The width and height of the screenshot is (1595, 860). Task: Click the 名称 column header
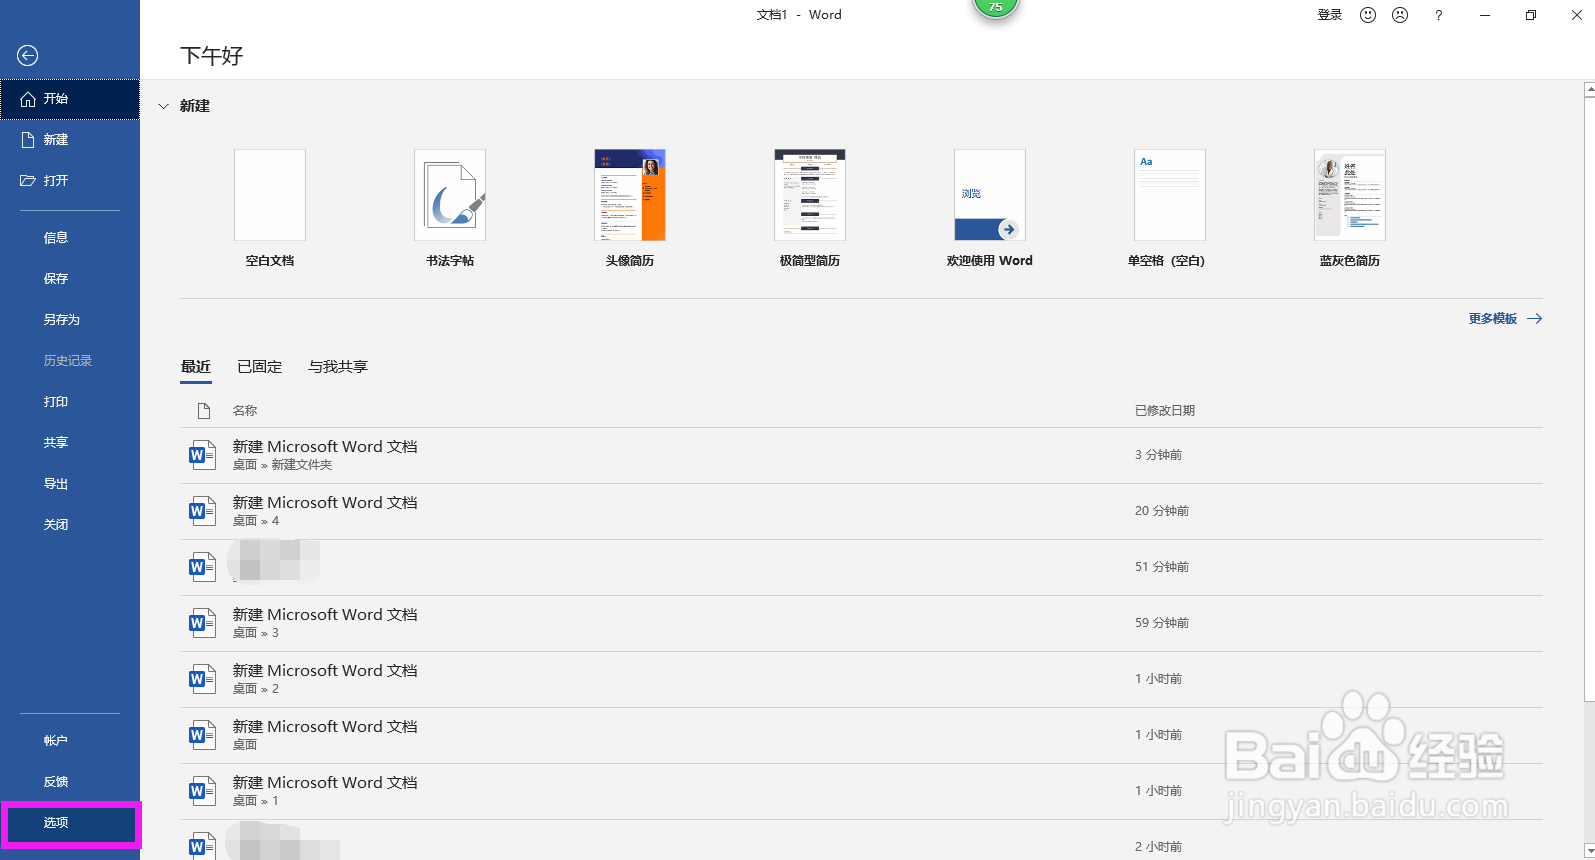[x=245, y=411]
